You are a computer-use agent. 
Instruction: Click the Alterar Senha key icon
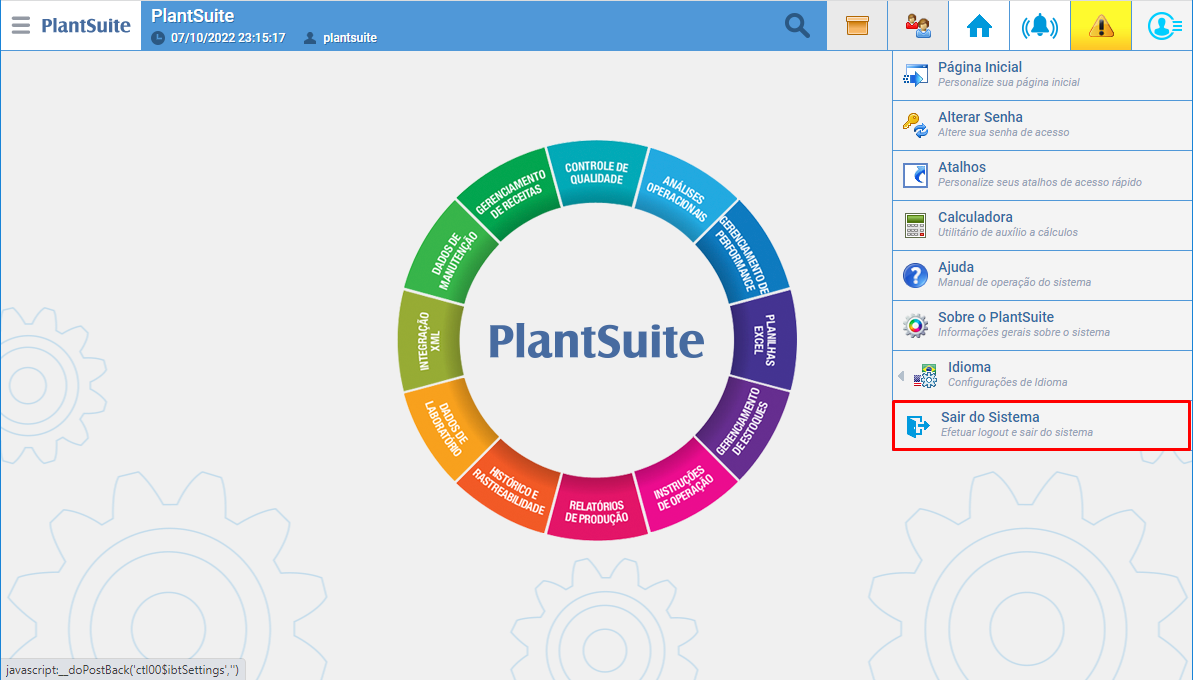coord(915,126)
